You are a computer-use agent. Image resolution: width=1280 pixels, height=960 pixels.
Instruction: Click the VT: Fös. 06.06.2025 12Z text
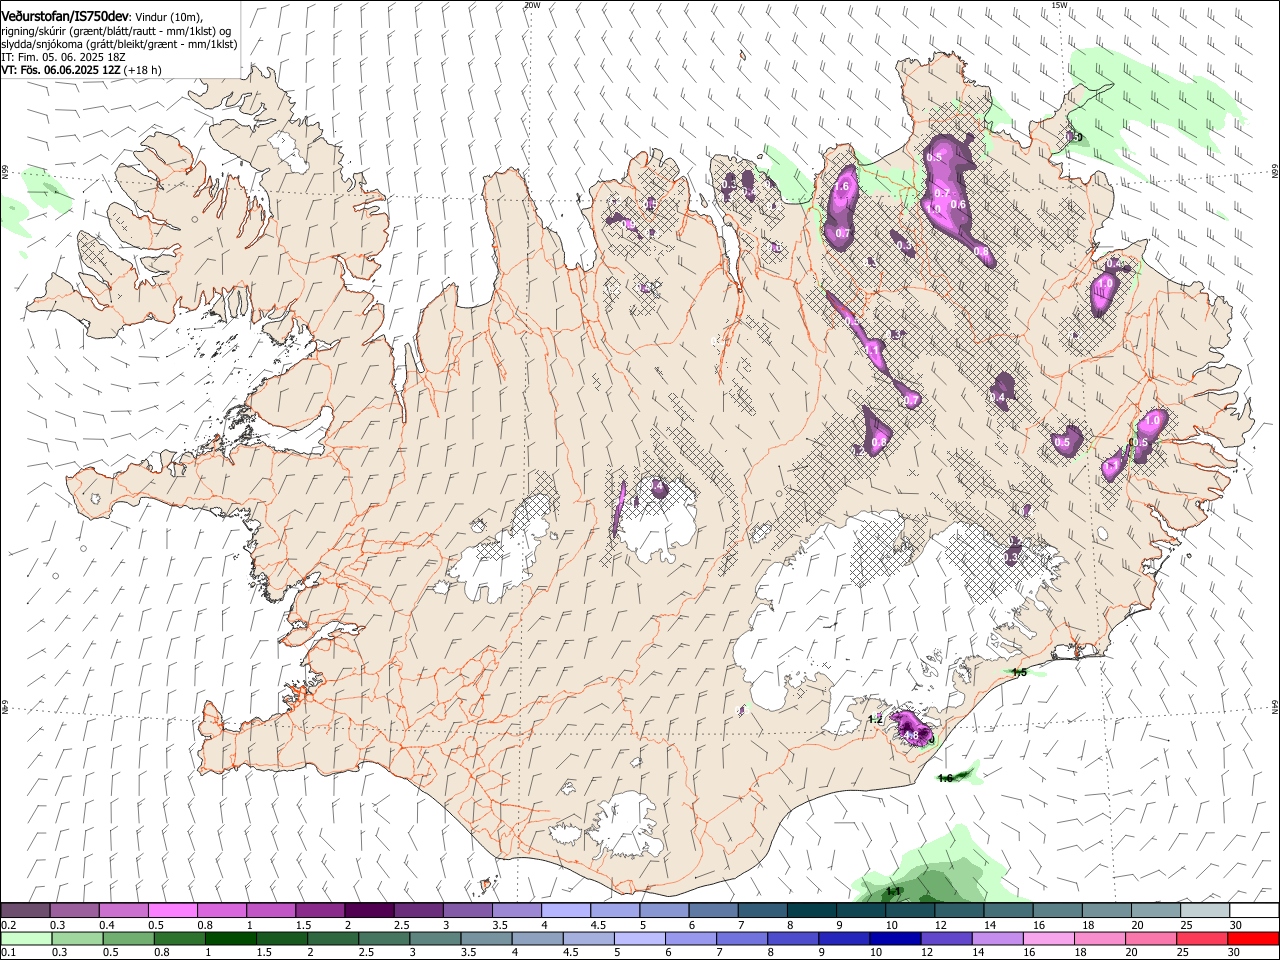tap(61, 70)
